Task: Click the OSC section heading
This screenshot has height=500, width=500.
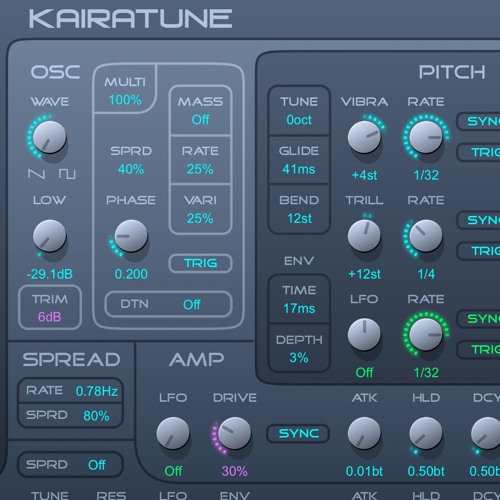Action: click(x=55, y=72)
